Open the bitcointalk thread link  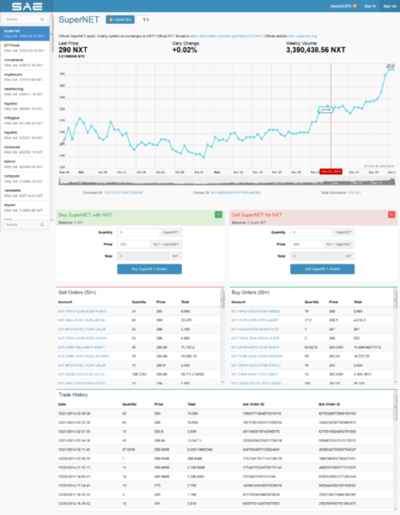[x=226, y=36]
